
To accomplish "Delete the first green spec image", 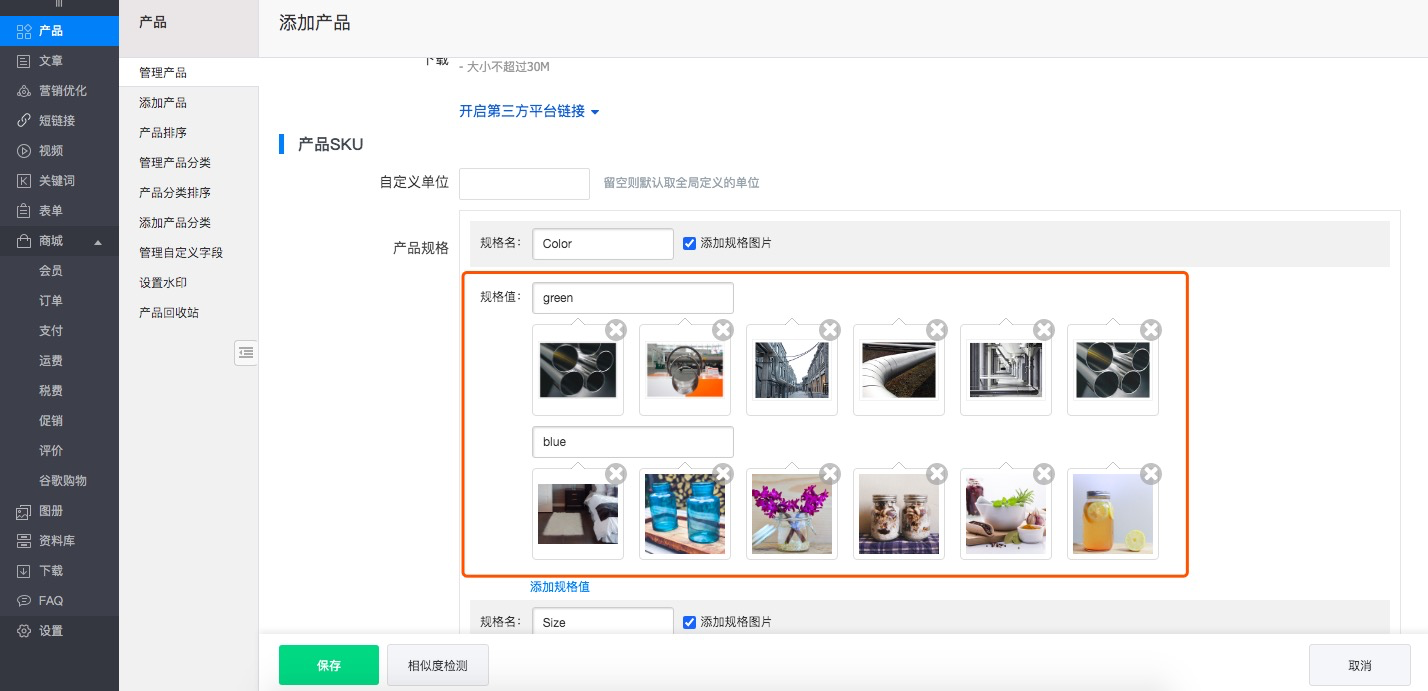I will coord(616,330).
